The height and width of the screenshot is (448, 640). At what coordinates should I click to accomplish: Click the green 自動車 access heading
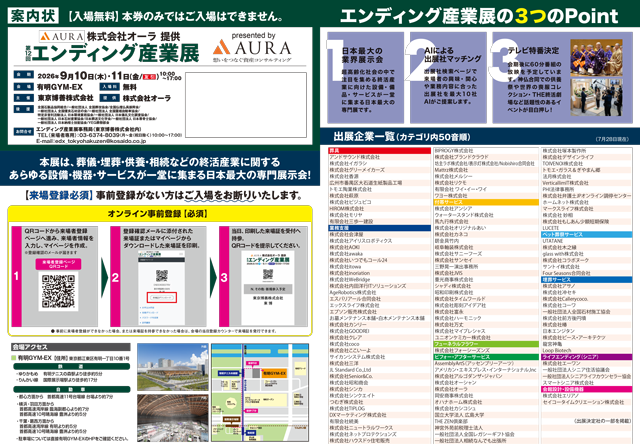71,389
